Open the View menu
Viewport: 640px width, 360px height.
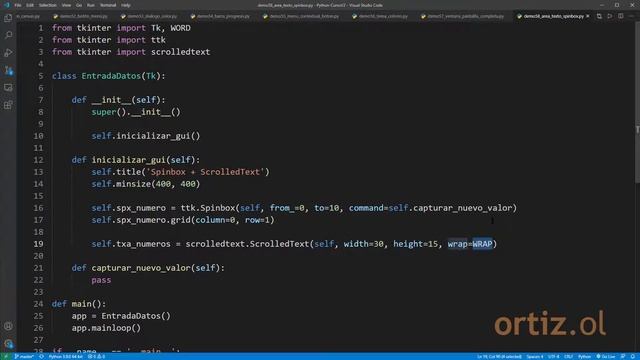[x=66, y=5]
